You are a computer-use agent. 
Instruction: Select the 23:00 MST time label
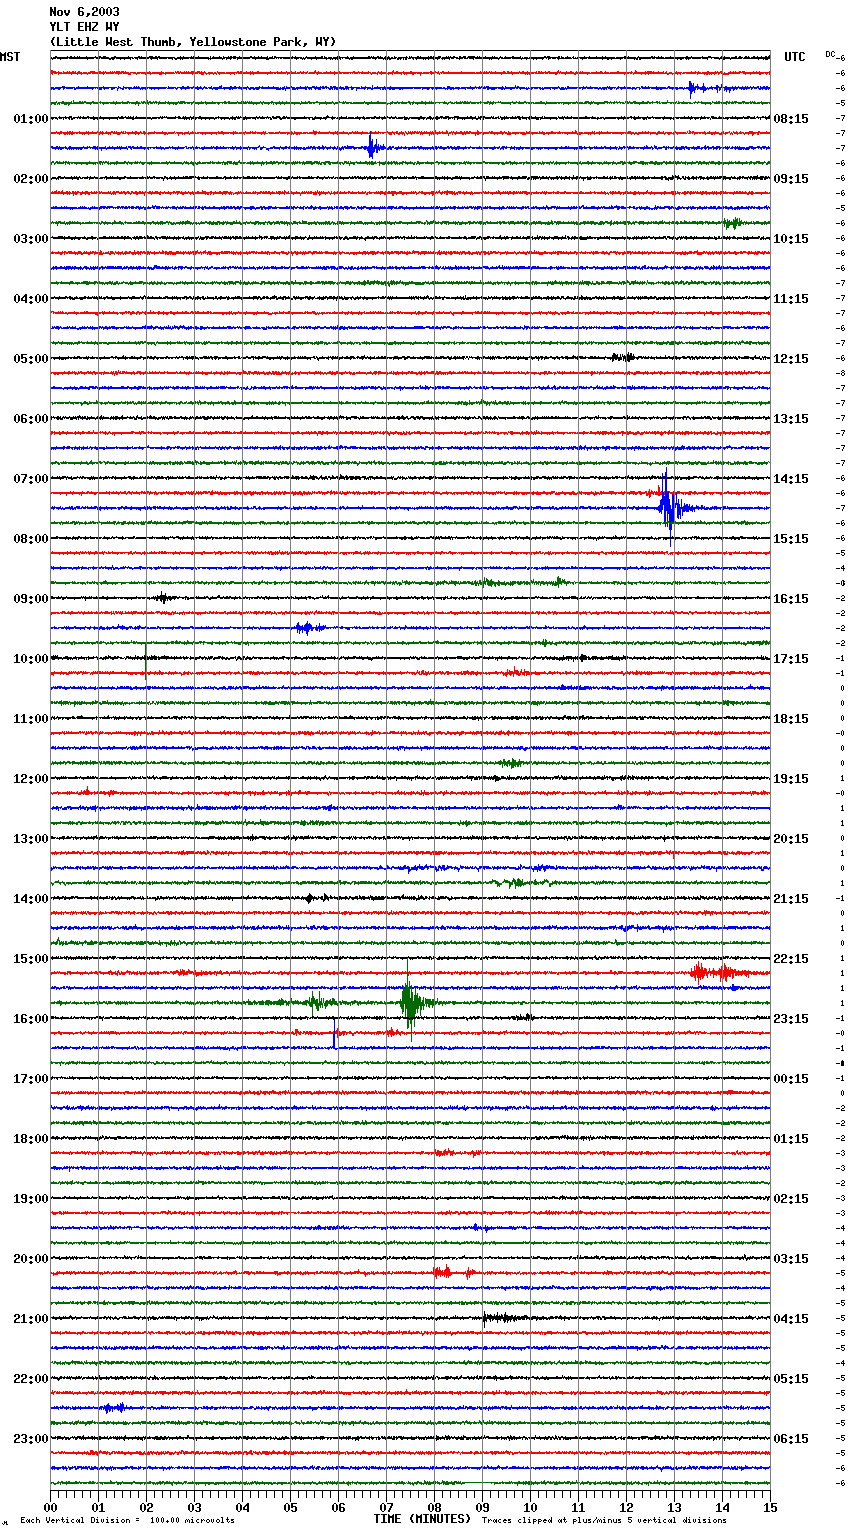click(31, 1439)
